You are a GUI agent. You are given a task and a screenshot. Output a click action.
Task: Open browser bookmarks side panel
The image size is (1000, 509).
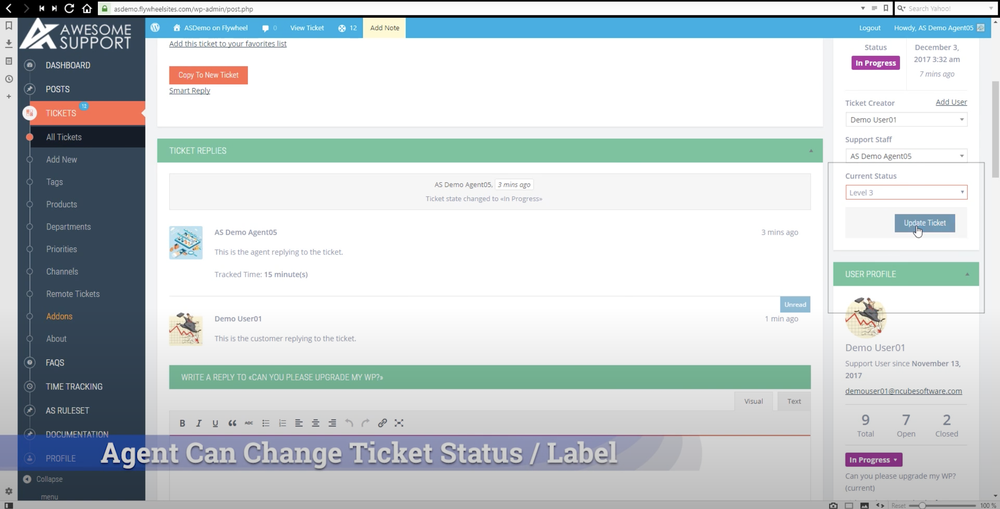[9, 26]
